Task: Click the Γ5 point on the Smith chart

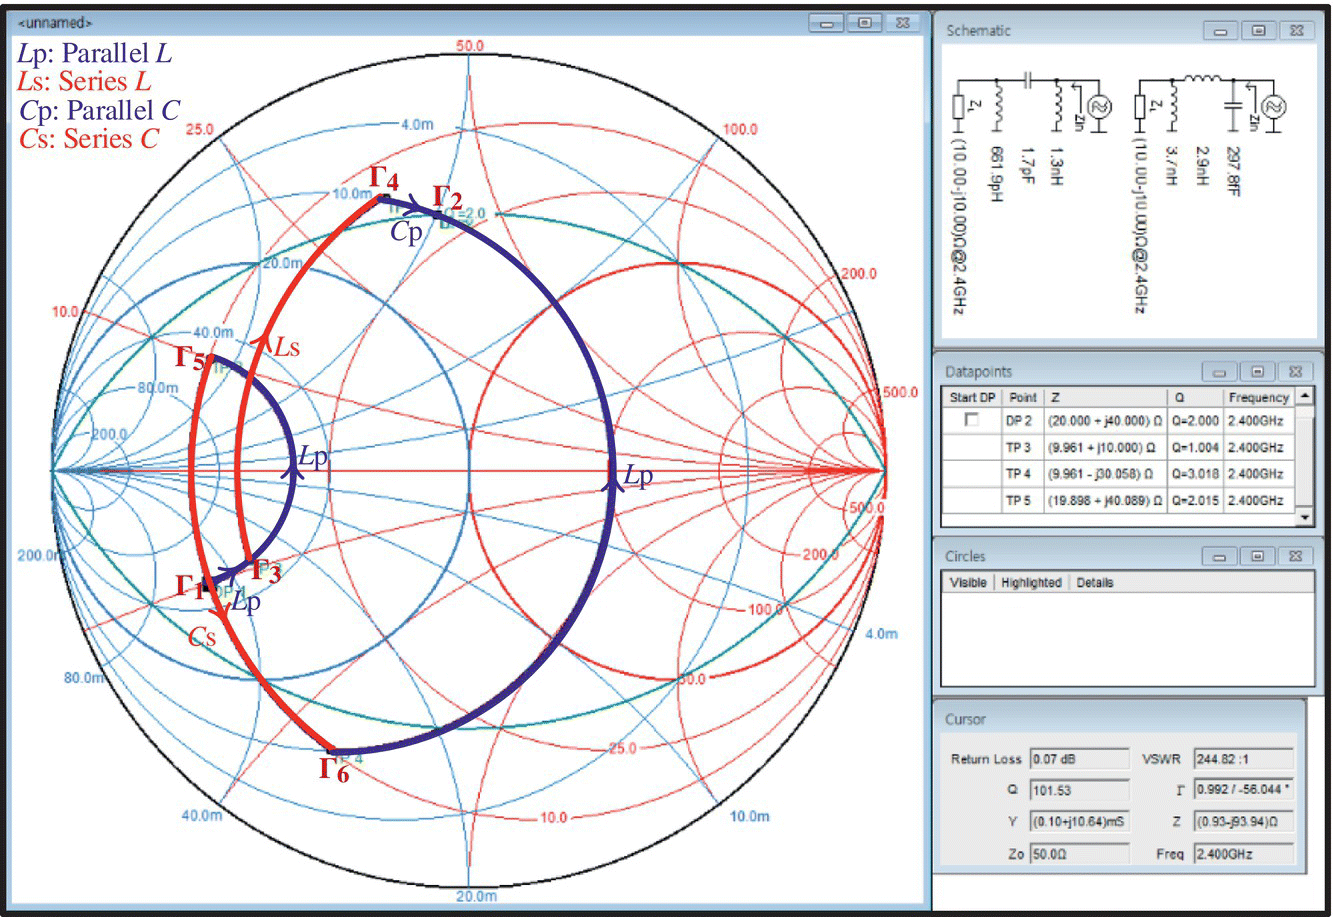Action: tap(212, 357)
